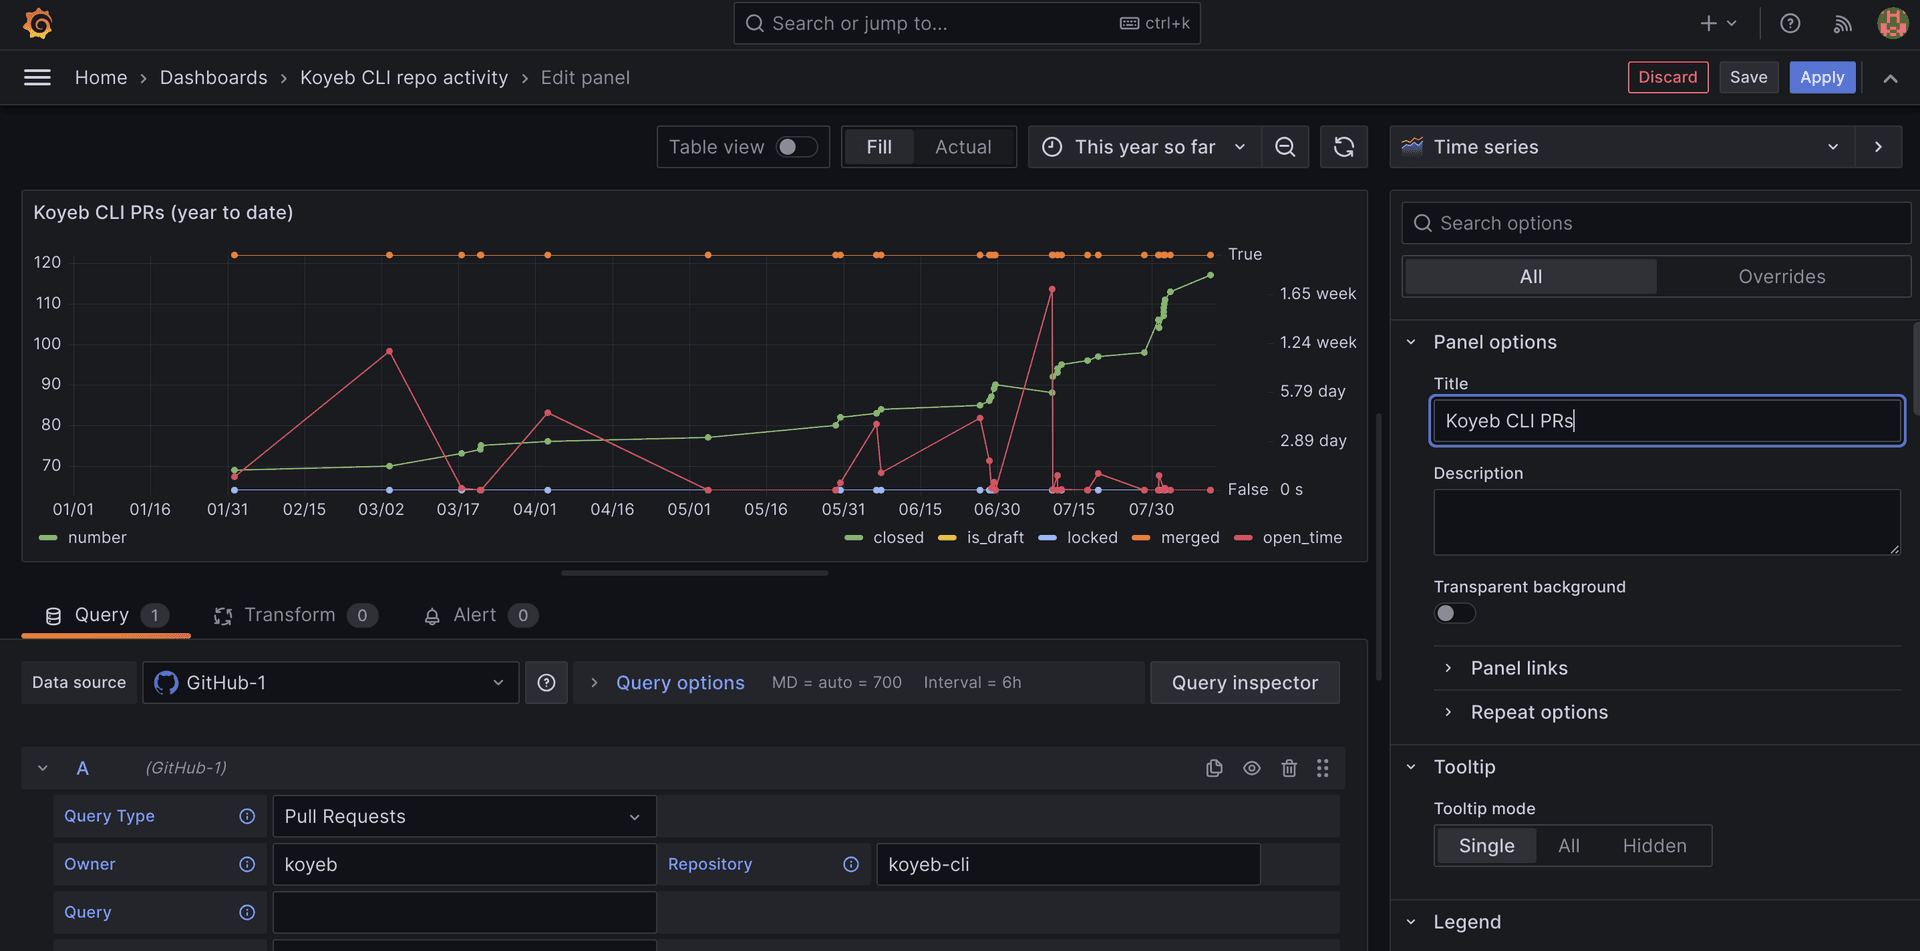Click the info icon next to Owner
Screen dimensions: 1920x951
click(247, 864)
